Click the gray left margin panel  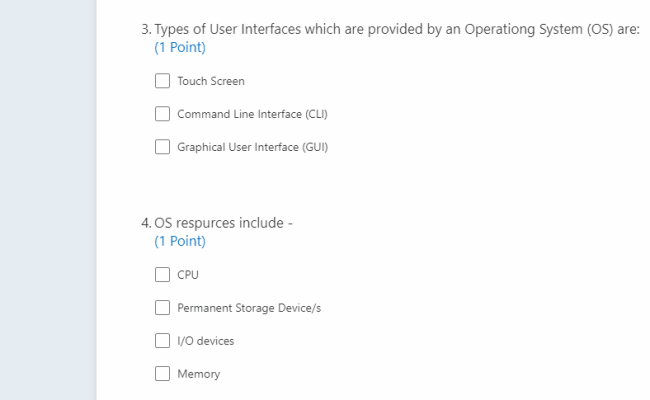tap(47, 200)
